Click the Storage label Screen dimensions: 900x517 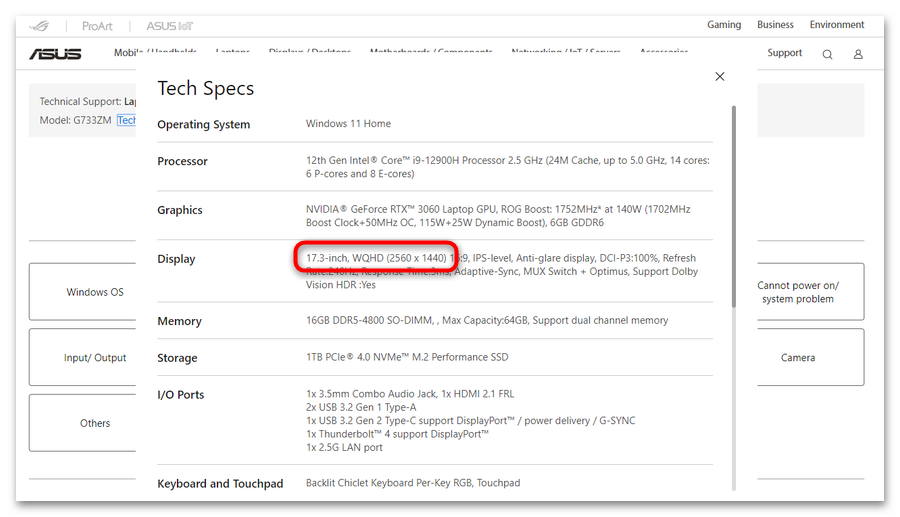point(177,358)
